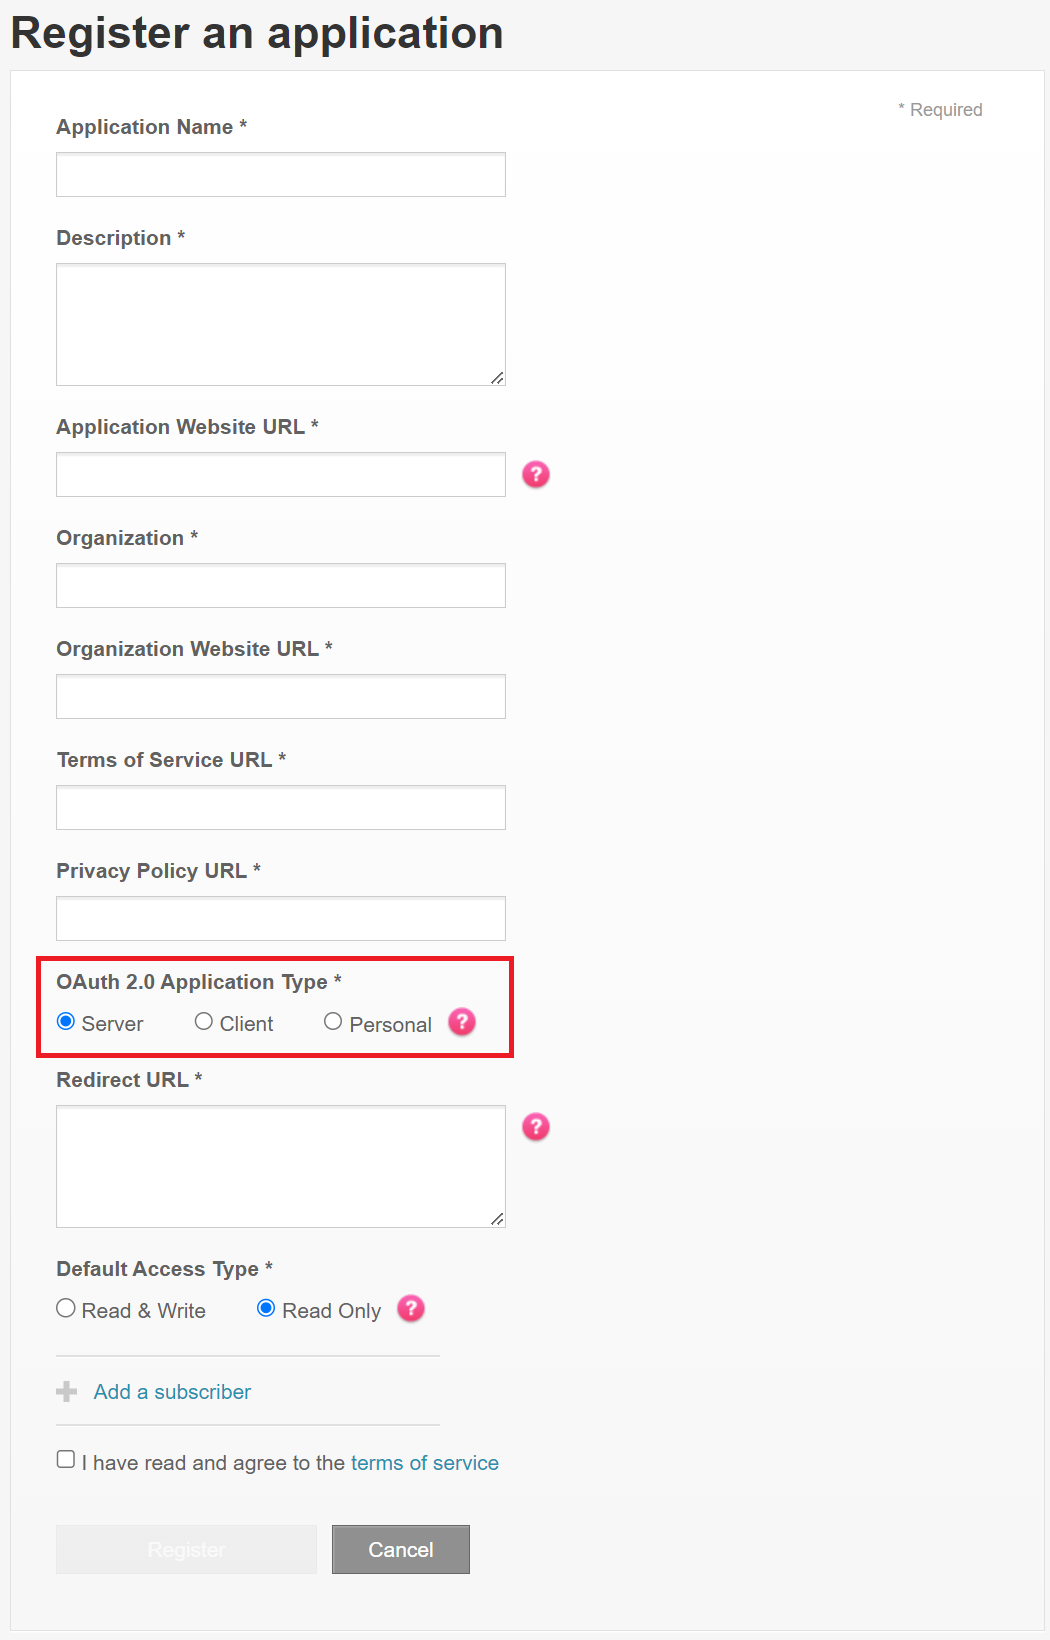The image size is (1050, 1640).
Task: Click the plus icon beside Add a subscriber
Action: pyautogui.click(x=65, y=1391)
